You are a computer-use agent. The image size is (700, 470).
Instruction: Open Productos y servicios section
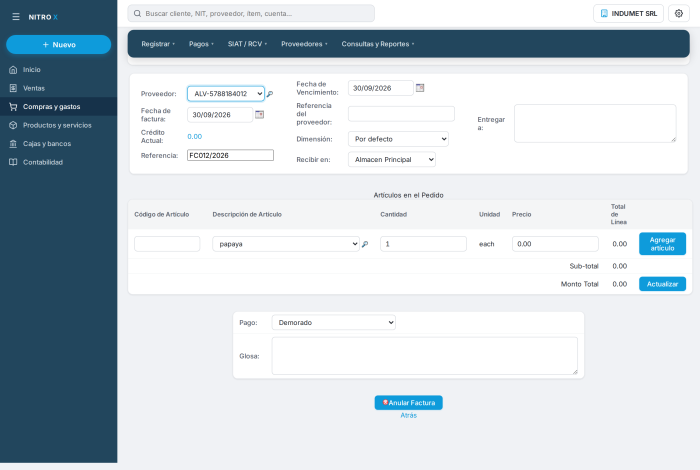[58, 125]
